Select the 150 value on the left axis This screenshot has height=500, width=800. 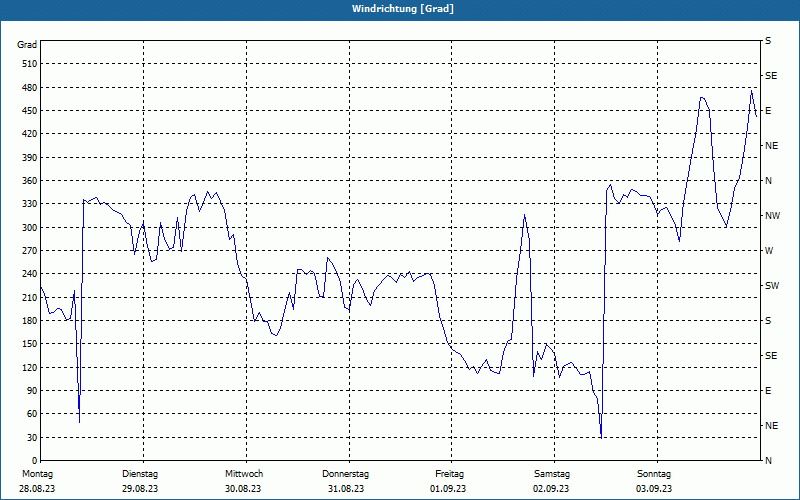tap(30, 343)
